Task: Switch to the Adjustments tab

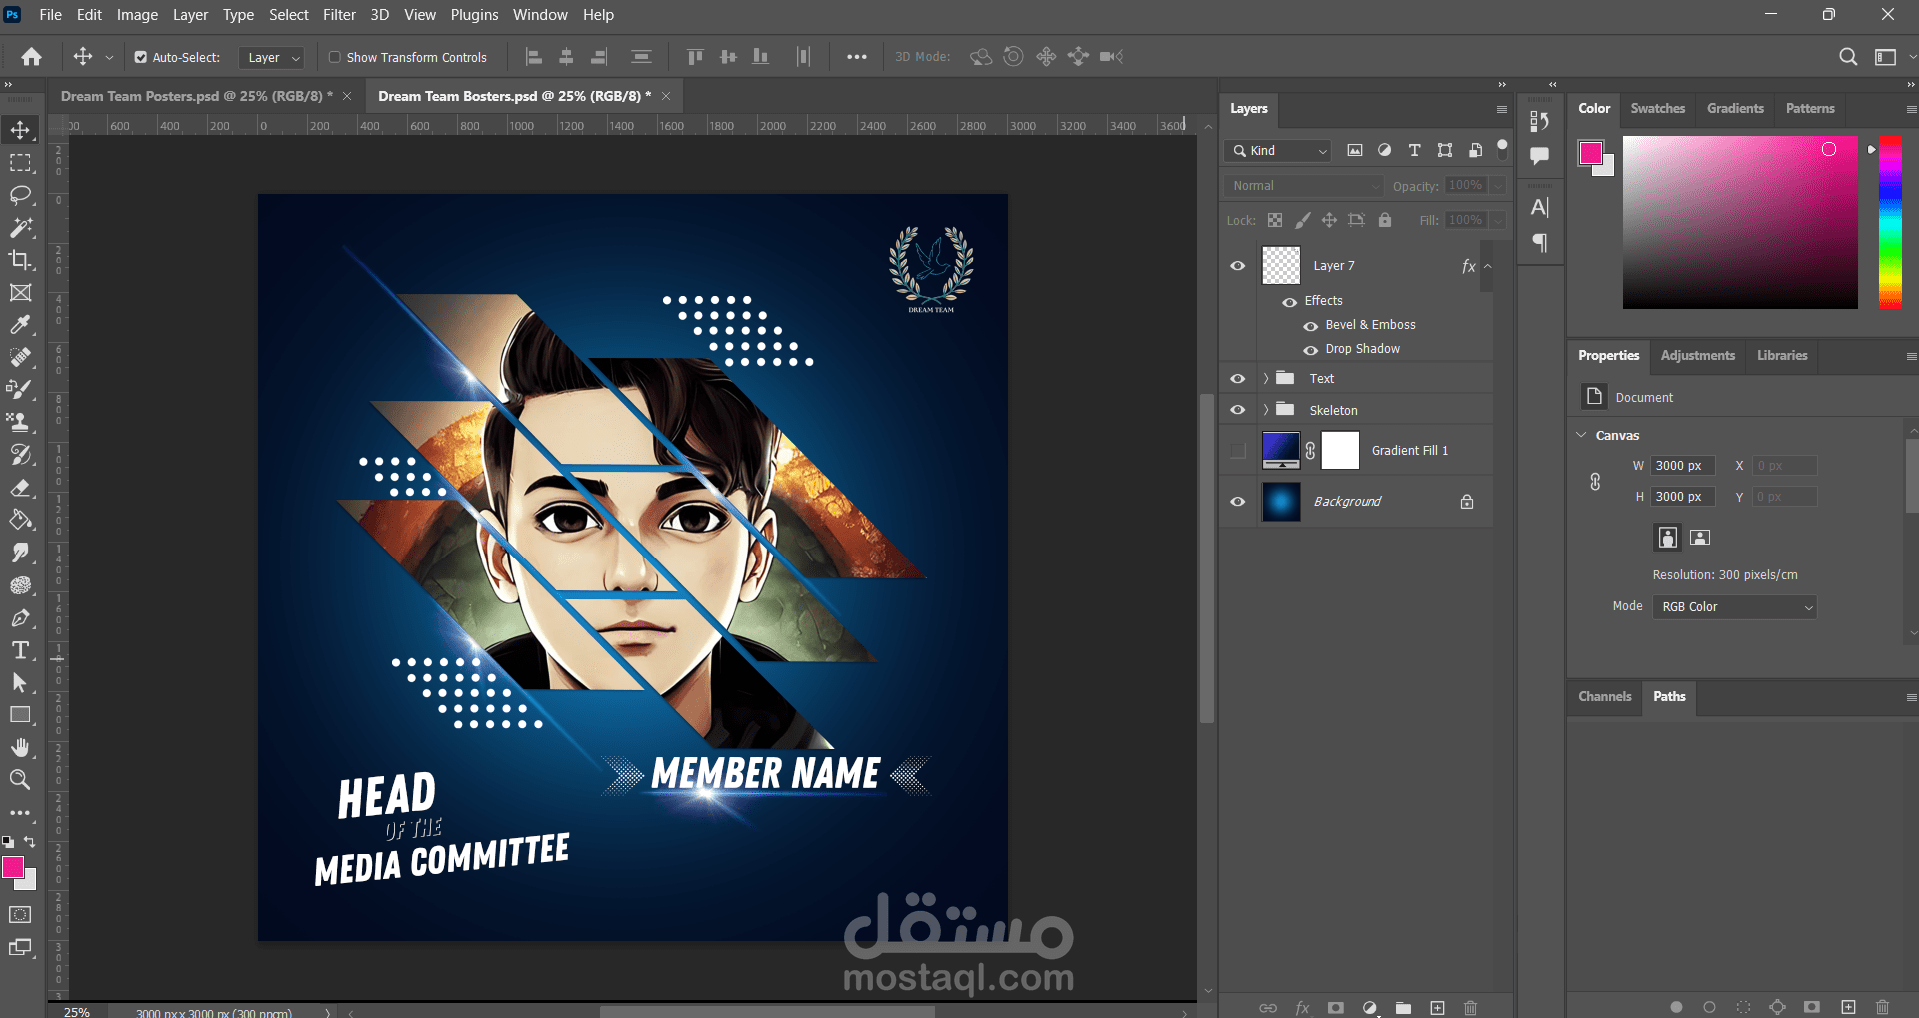Action: (1697, 355)
